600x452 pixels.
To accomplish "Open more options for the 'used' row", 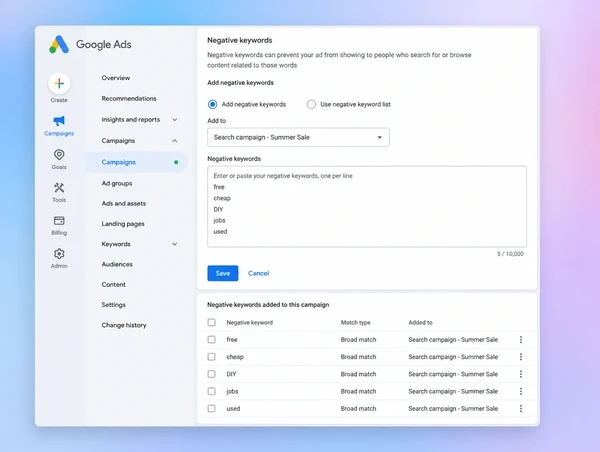I will point(521,408).
